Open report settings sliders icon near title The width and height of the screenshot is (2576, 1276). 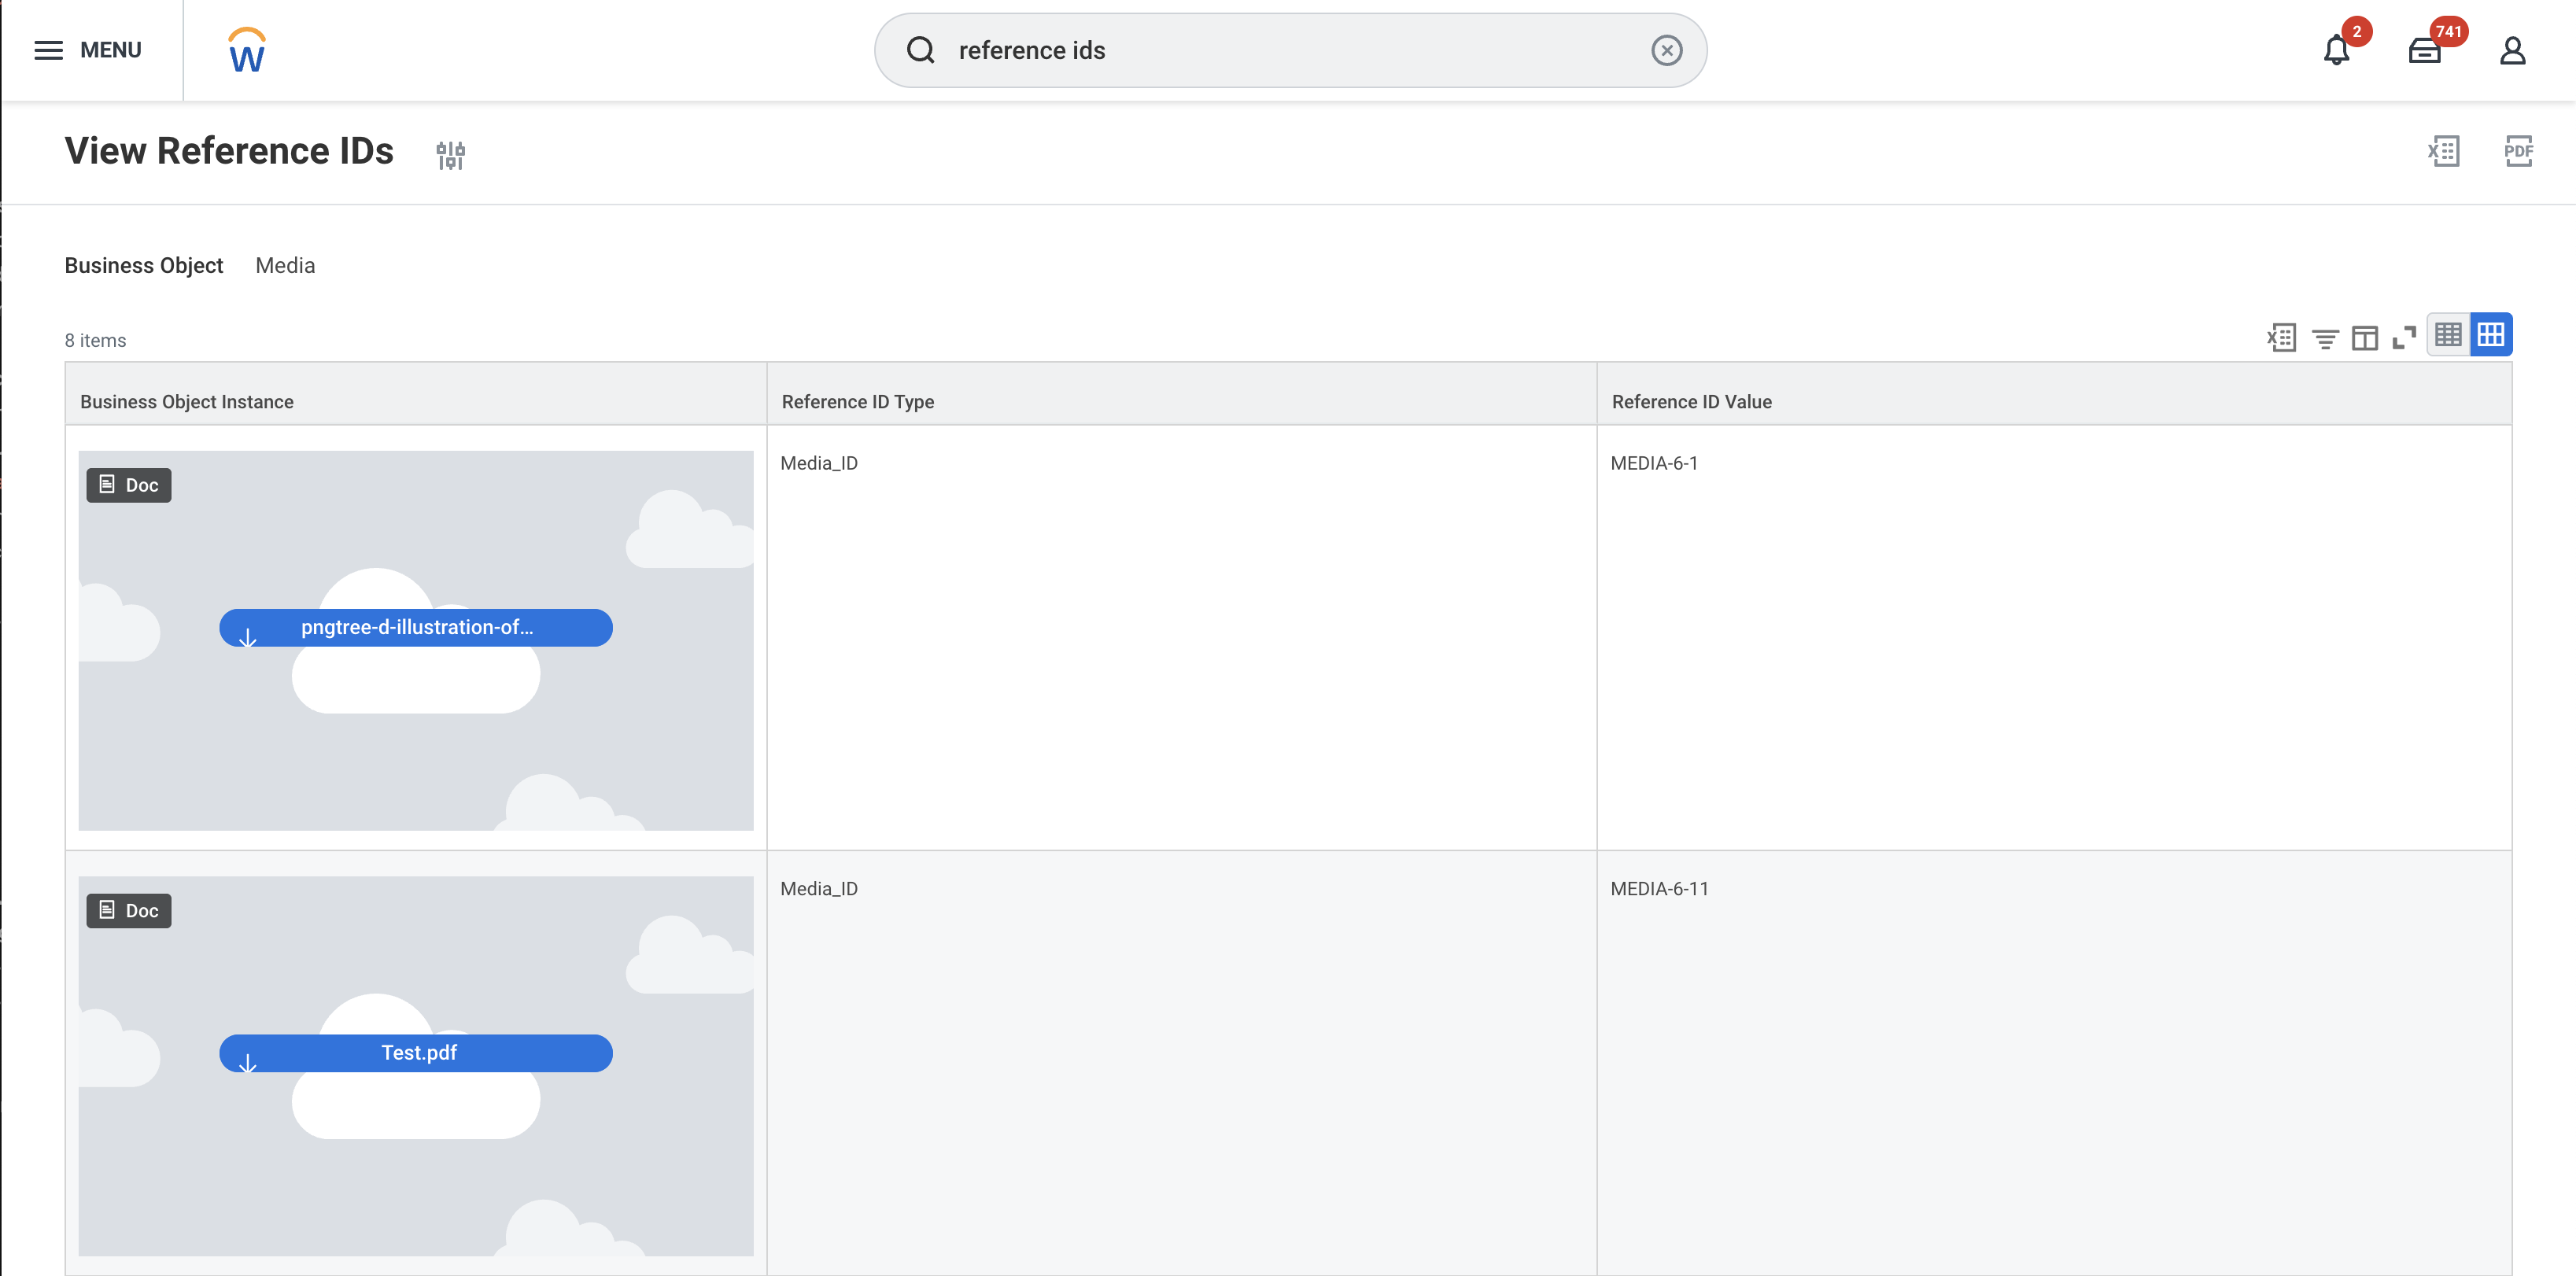(x=450, y=155)
